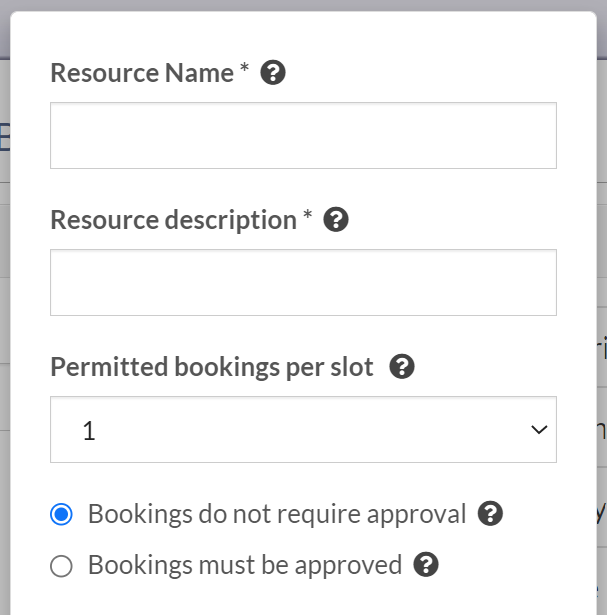Click into the Resource description input box
607x615 pixels.
coord(303,282)
